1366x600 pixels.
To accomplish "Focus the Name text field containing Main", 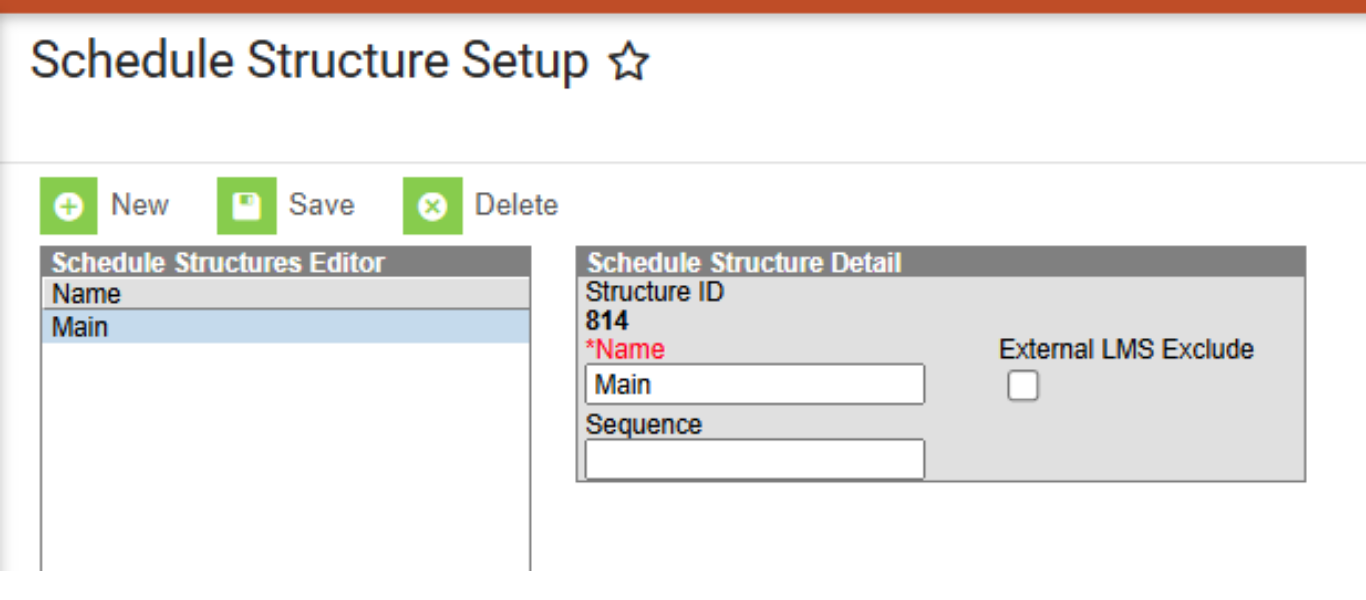I will click(755, 384).
